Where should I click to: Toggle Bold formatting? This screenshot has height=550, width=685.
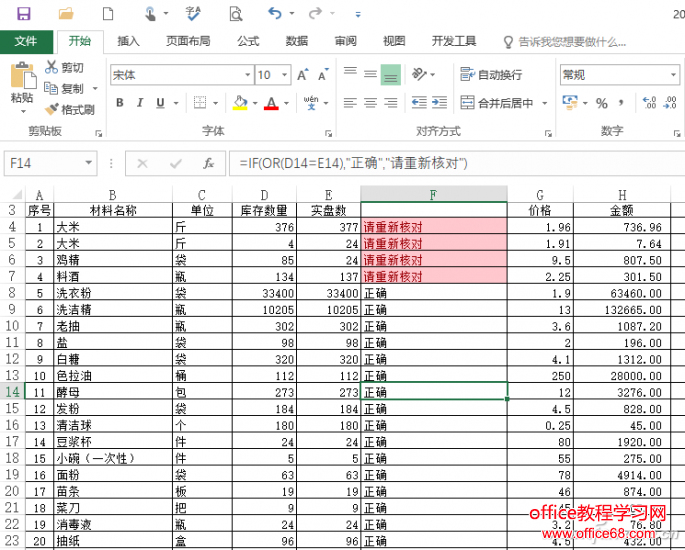120,103
